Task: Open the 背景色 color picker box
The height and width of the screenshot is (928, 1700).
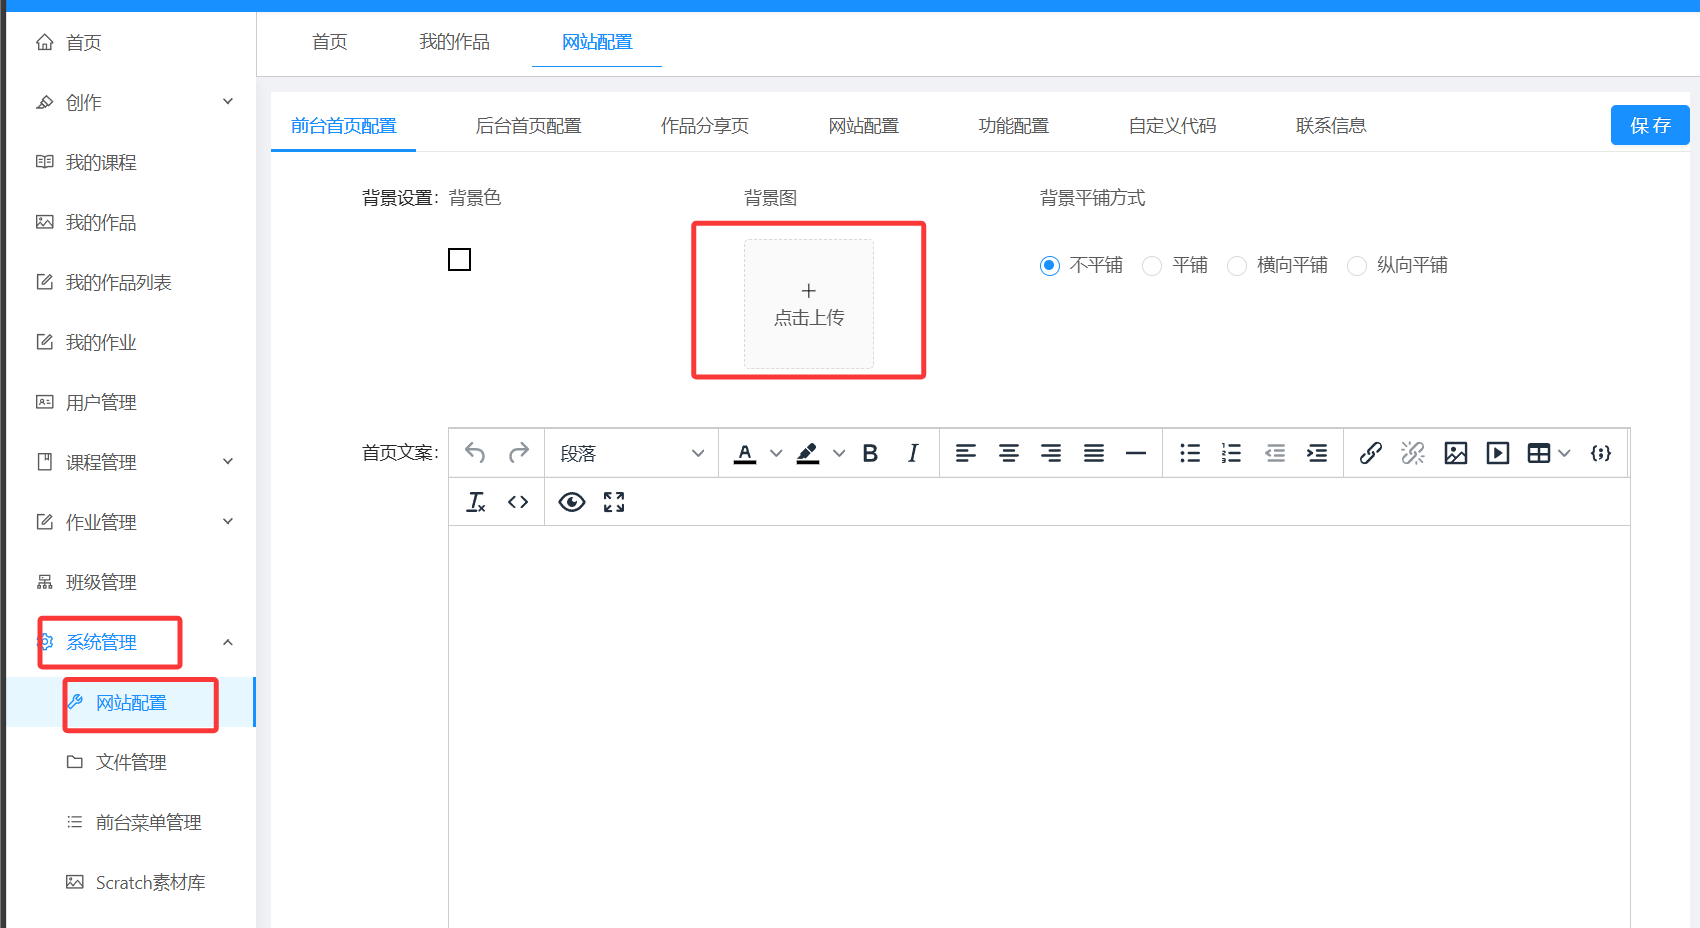Action: (x=459, y=260)
